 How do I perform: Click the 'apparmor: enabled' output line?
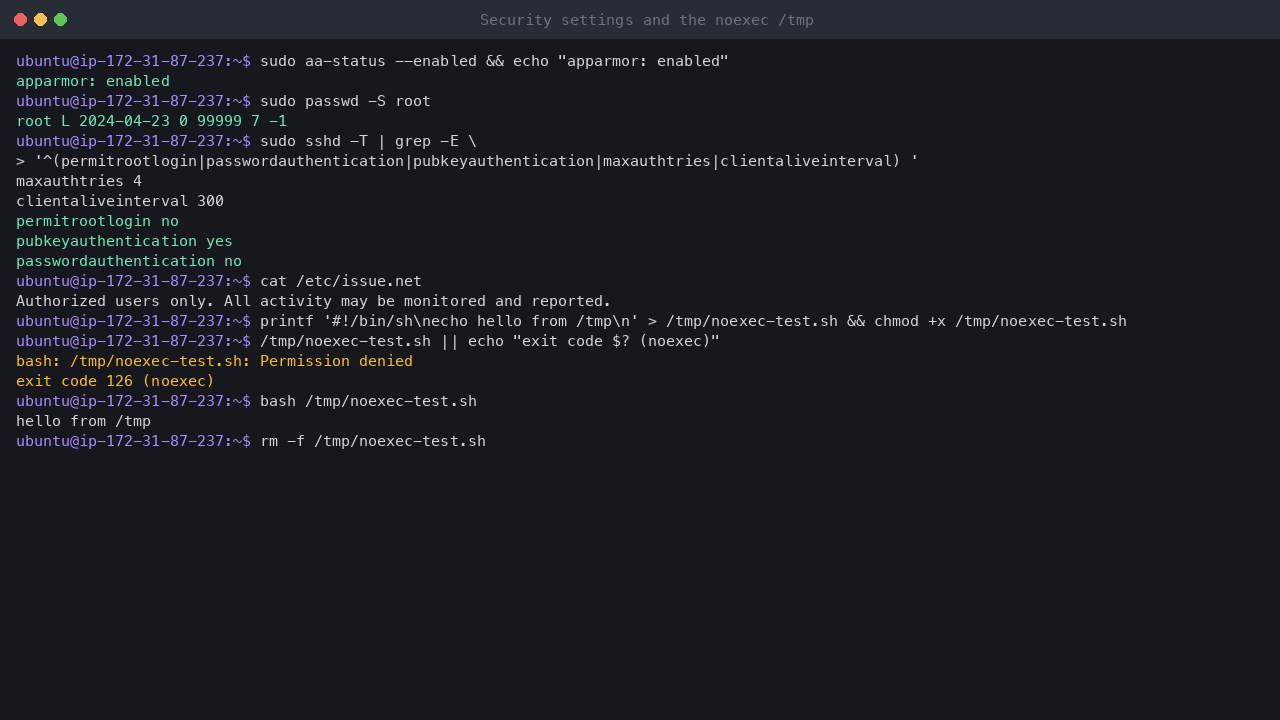[93, 81]
